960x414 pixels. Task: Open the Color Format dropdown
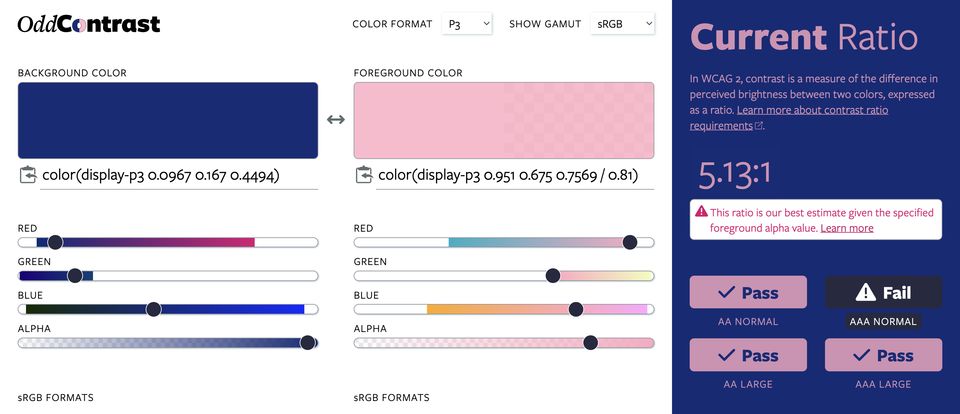pos(467,24)
